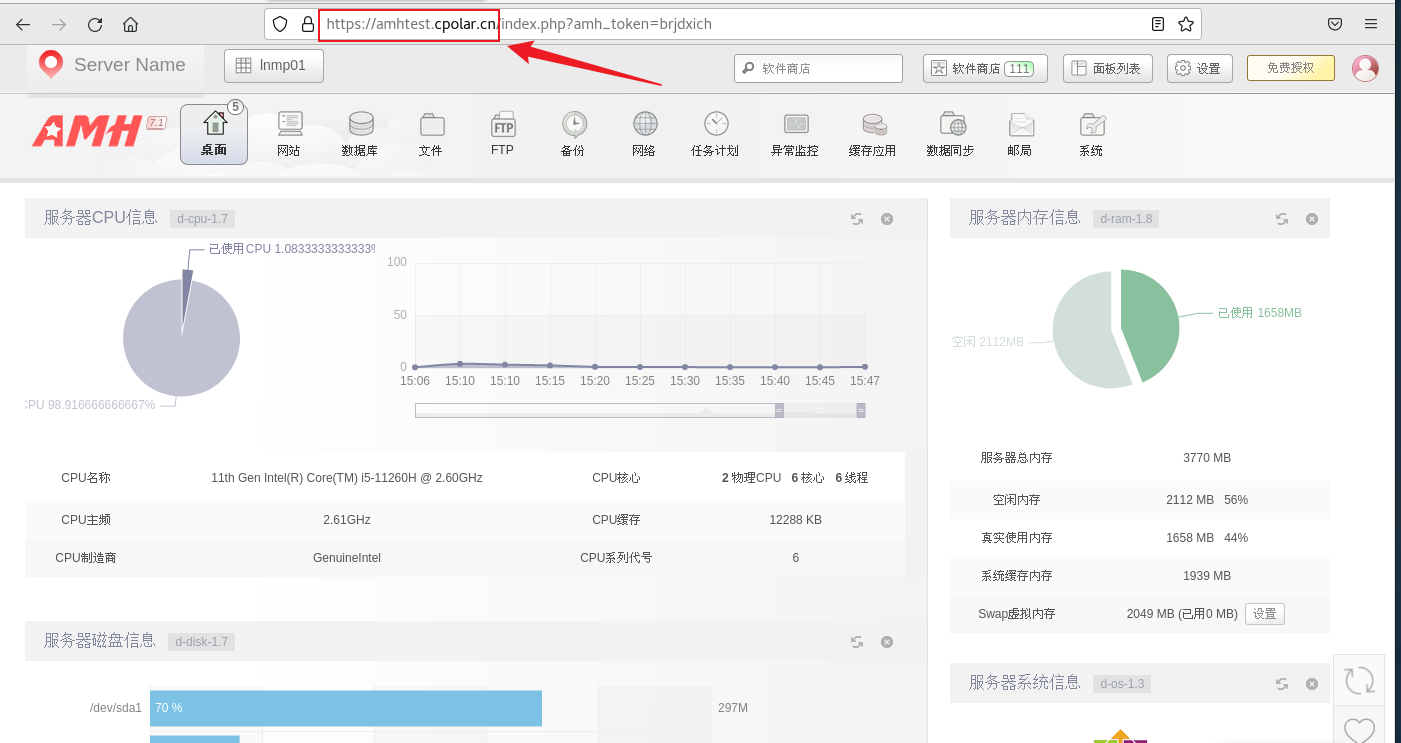Image resolution: width=1401 pixels, height=743 pixels.
Task: Click the 12288 KB CPU cache value
Action: click(x=796, y=520)
